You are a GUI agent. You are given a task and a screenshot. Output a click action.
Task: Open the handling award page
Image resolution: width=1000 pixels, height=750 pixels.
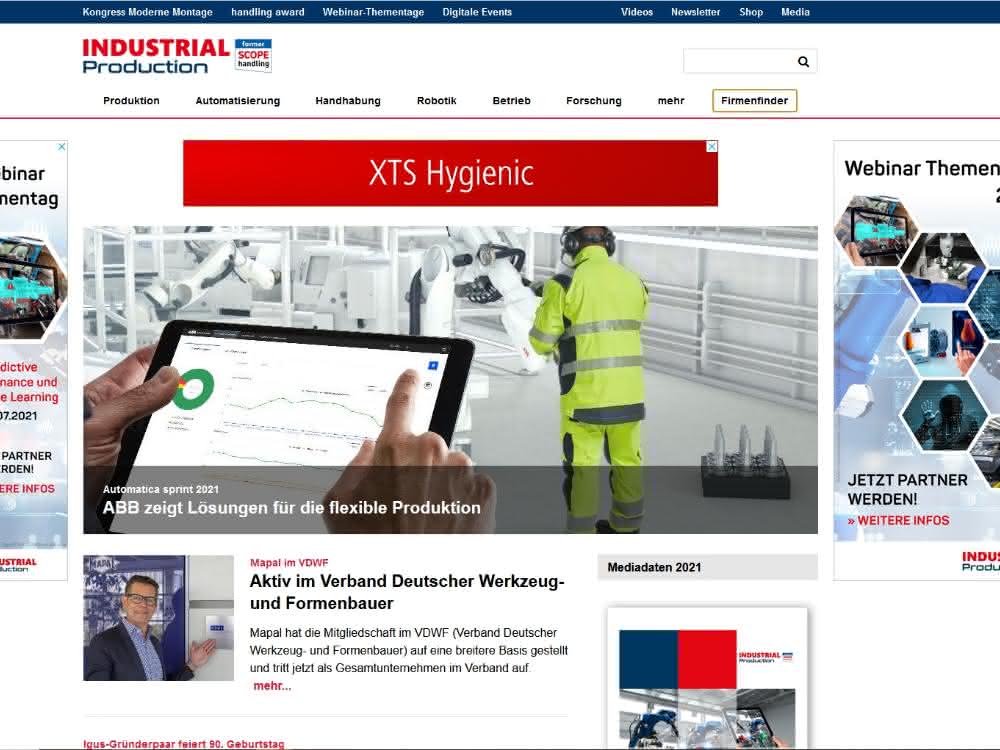click(268, 12)
